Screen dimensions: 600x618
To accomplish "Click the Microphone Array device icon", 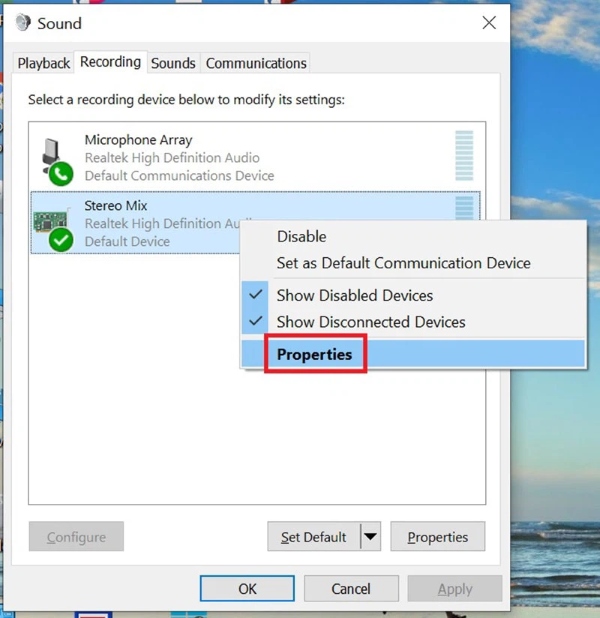I will pyautogui.click(x=54, y=159).
